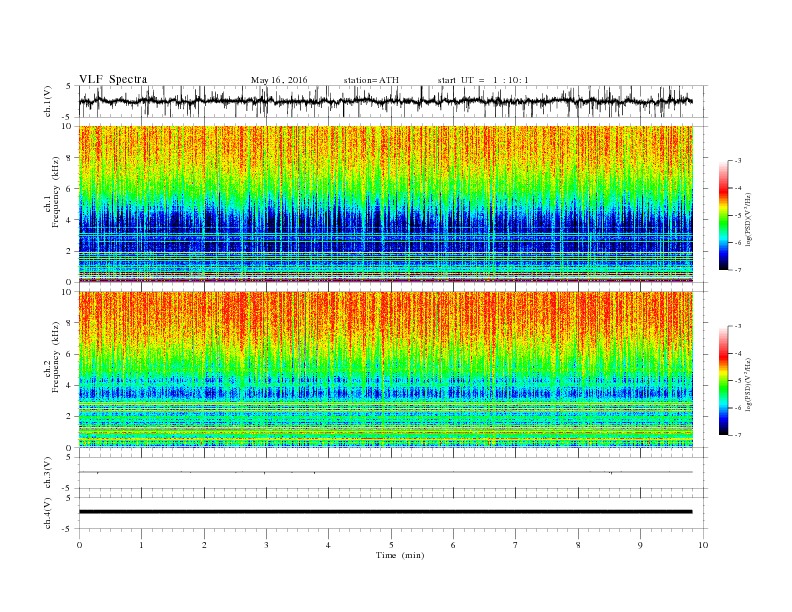Click the time axis tick label "9"
The height and width of the screenshot is (612, 792).
[640, 545]
